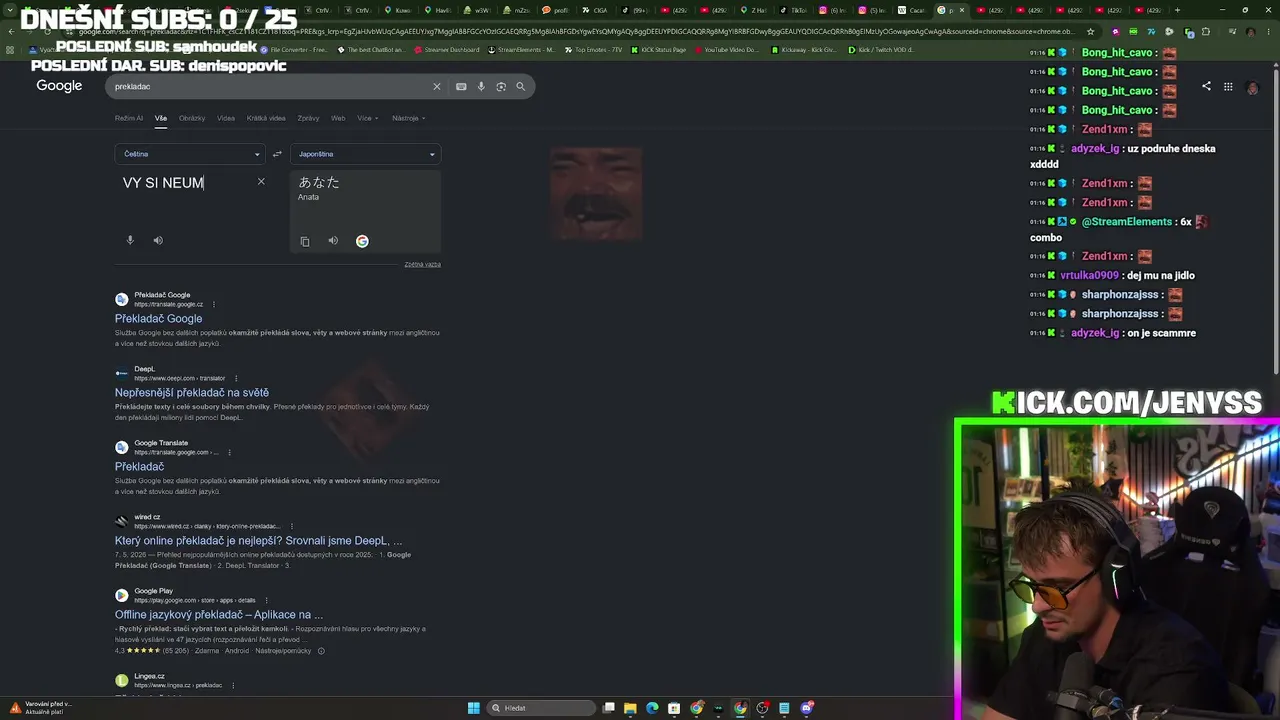Listen to the Japanese translation
Image resolution: width=1280 pixels, height=720 pixels.
333,241
